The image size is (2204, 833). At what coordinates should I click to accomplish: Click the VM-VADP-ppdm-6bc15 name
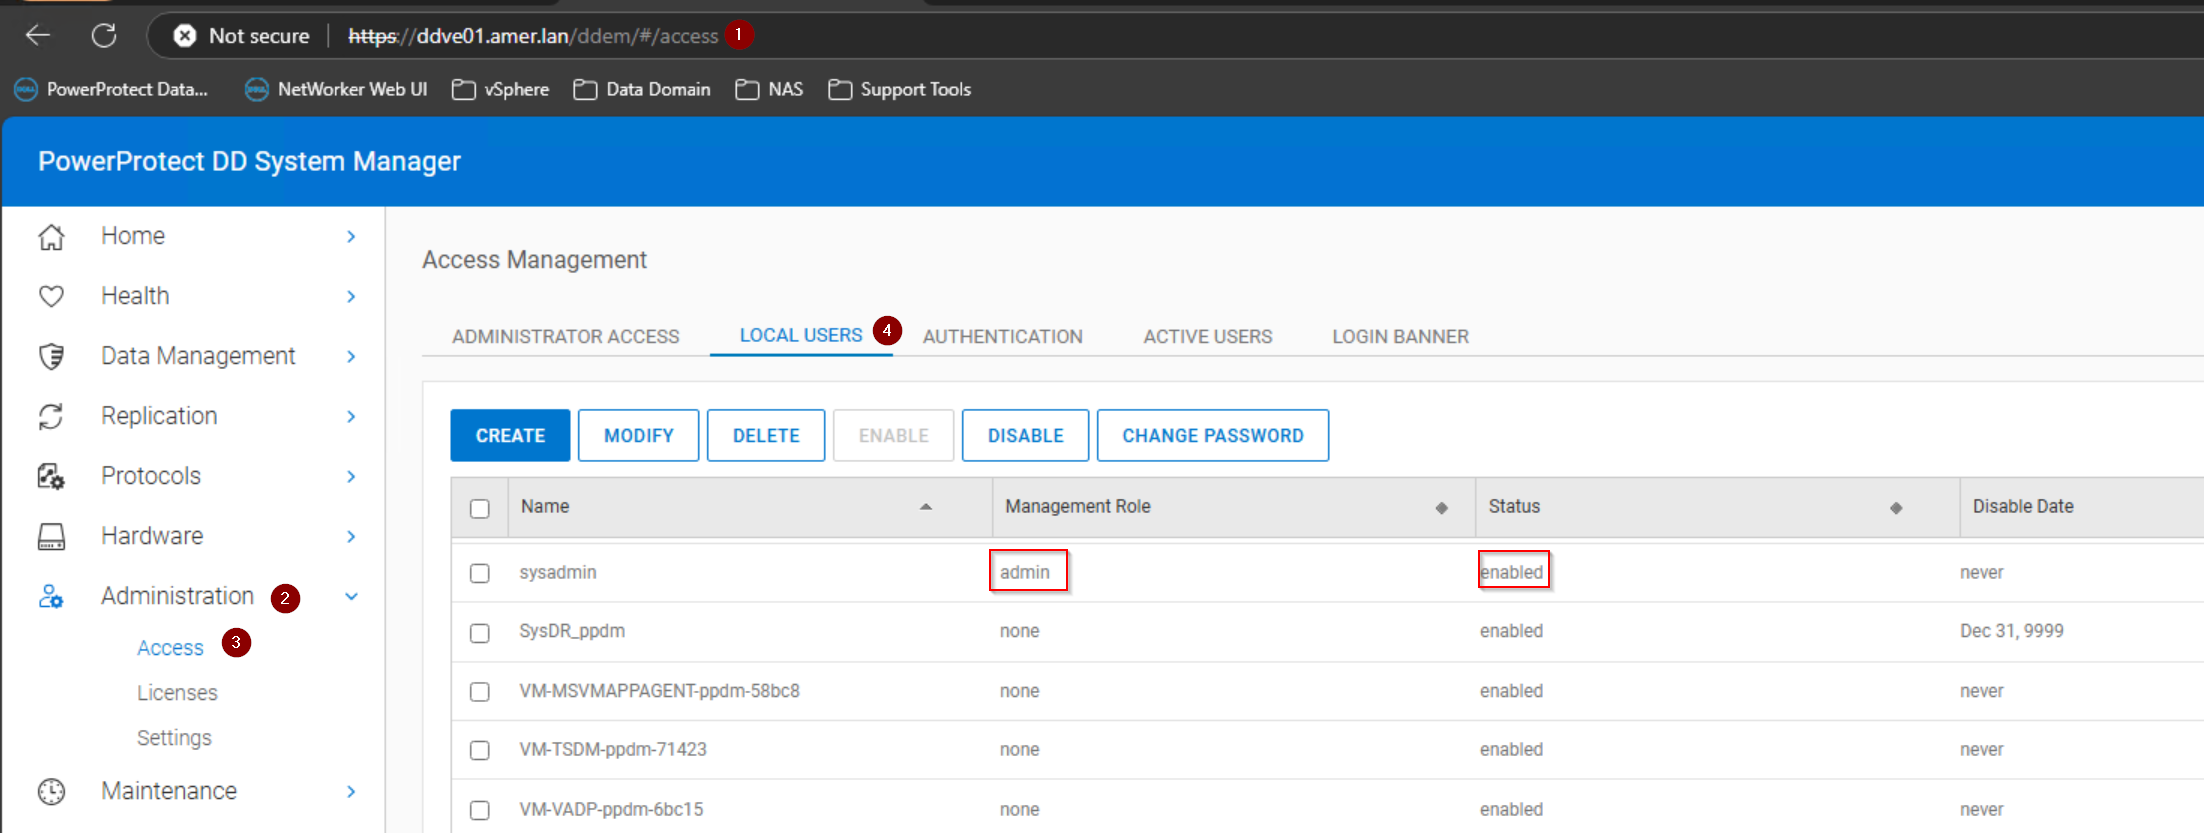point(611,809)
